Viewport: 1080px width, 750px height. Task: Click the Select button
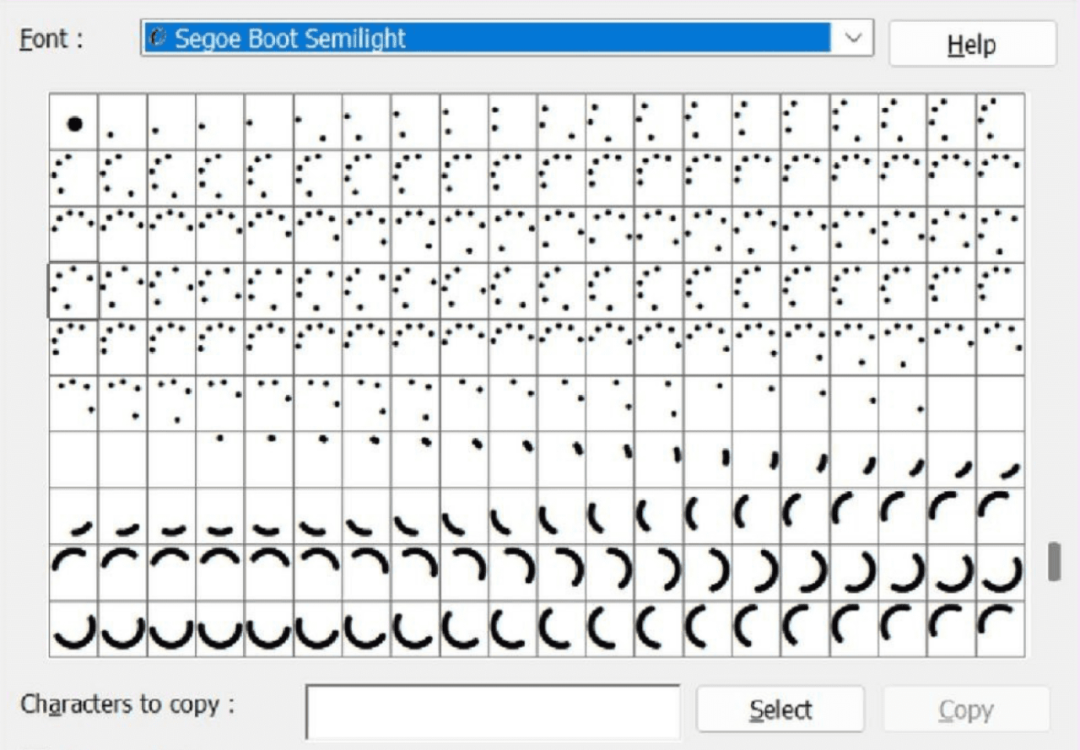(x=780, y=709)
